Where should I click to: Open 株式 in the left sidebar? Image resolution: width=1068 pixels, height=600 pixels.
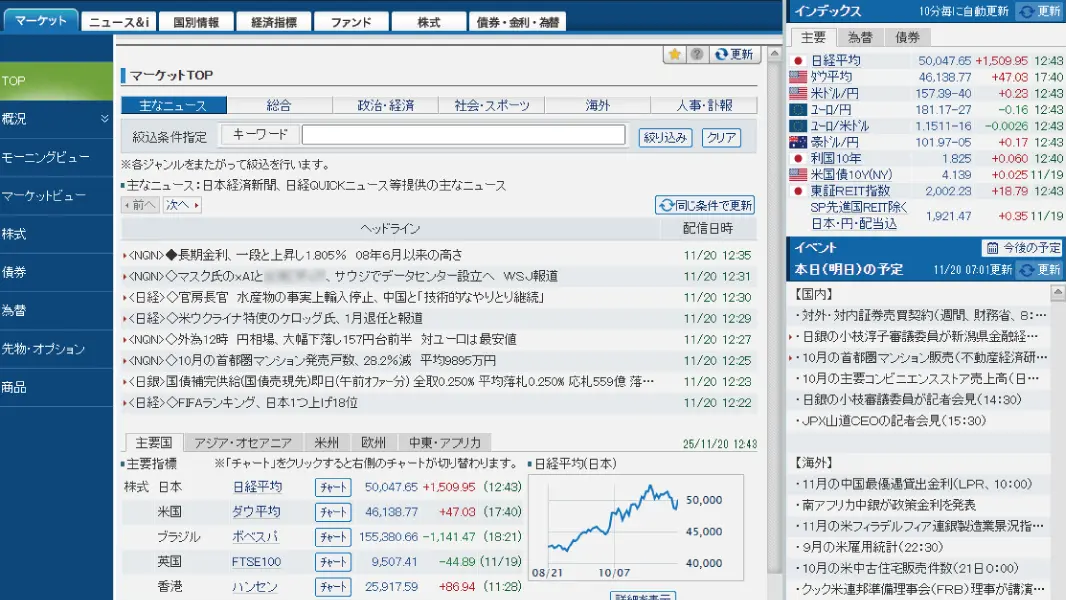(x=56, y=234)
